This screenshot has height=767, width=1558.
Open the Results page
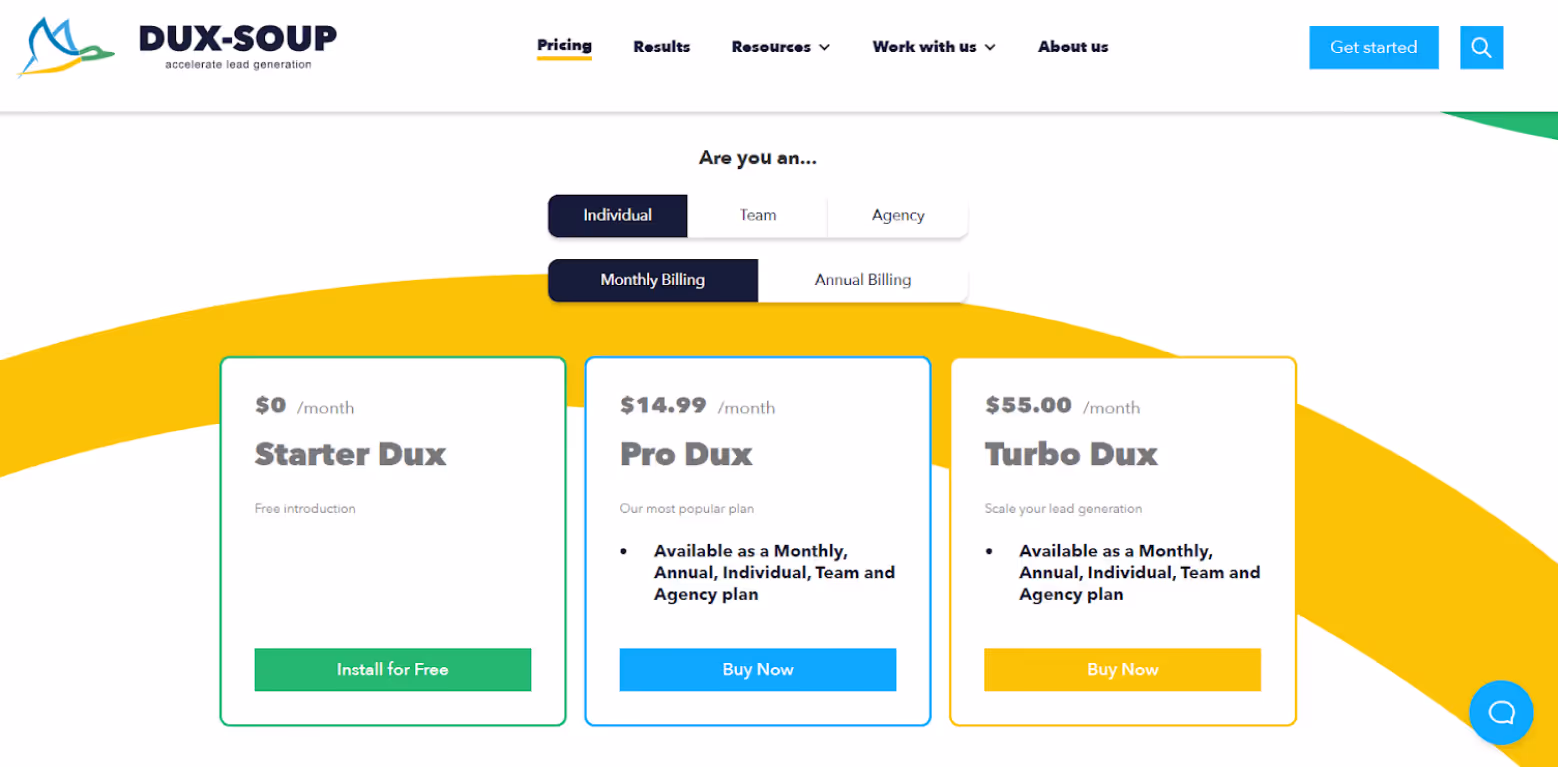(661, 46)
